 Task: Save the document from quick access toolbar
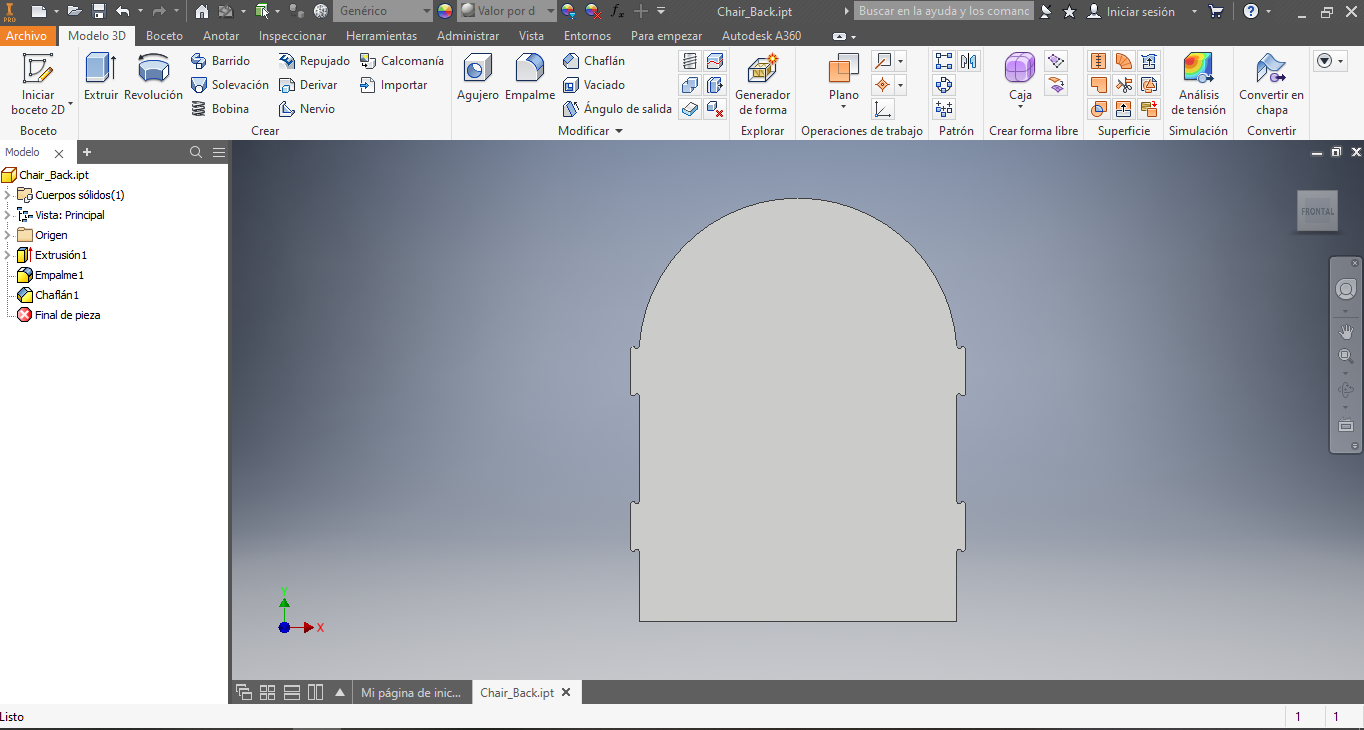[x=99, y=11]
